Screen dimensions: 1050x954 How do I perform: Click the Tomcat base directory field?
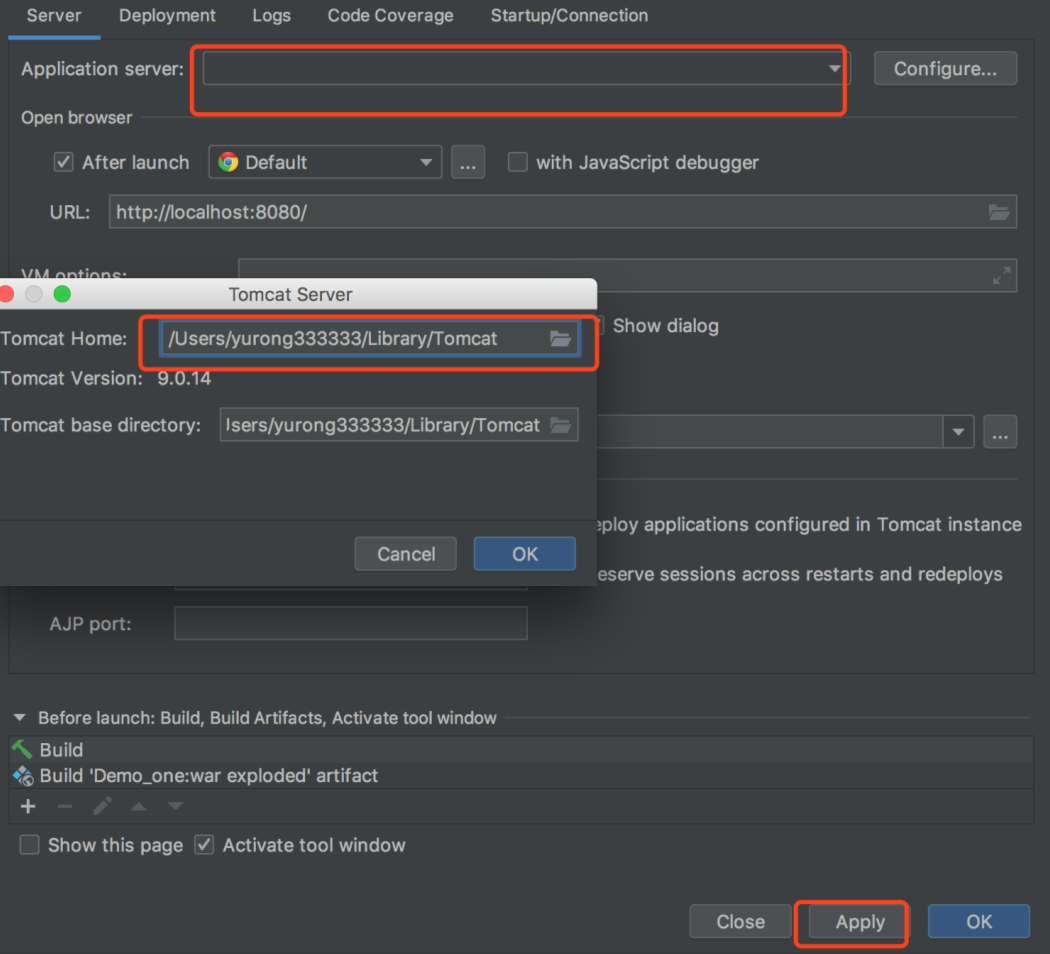398,424
